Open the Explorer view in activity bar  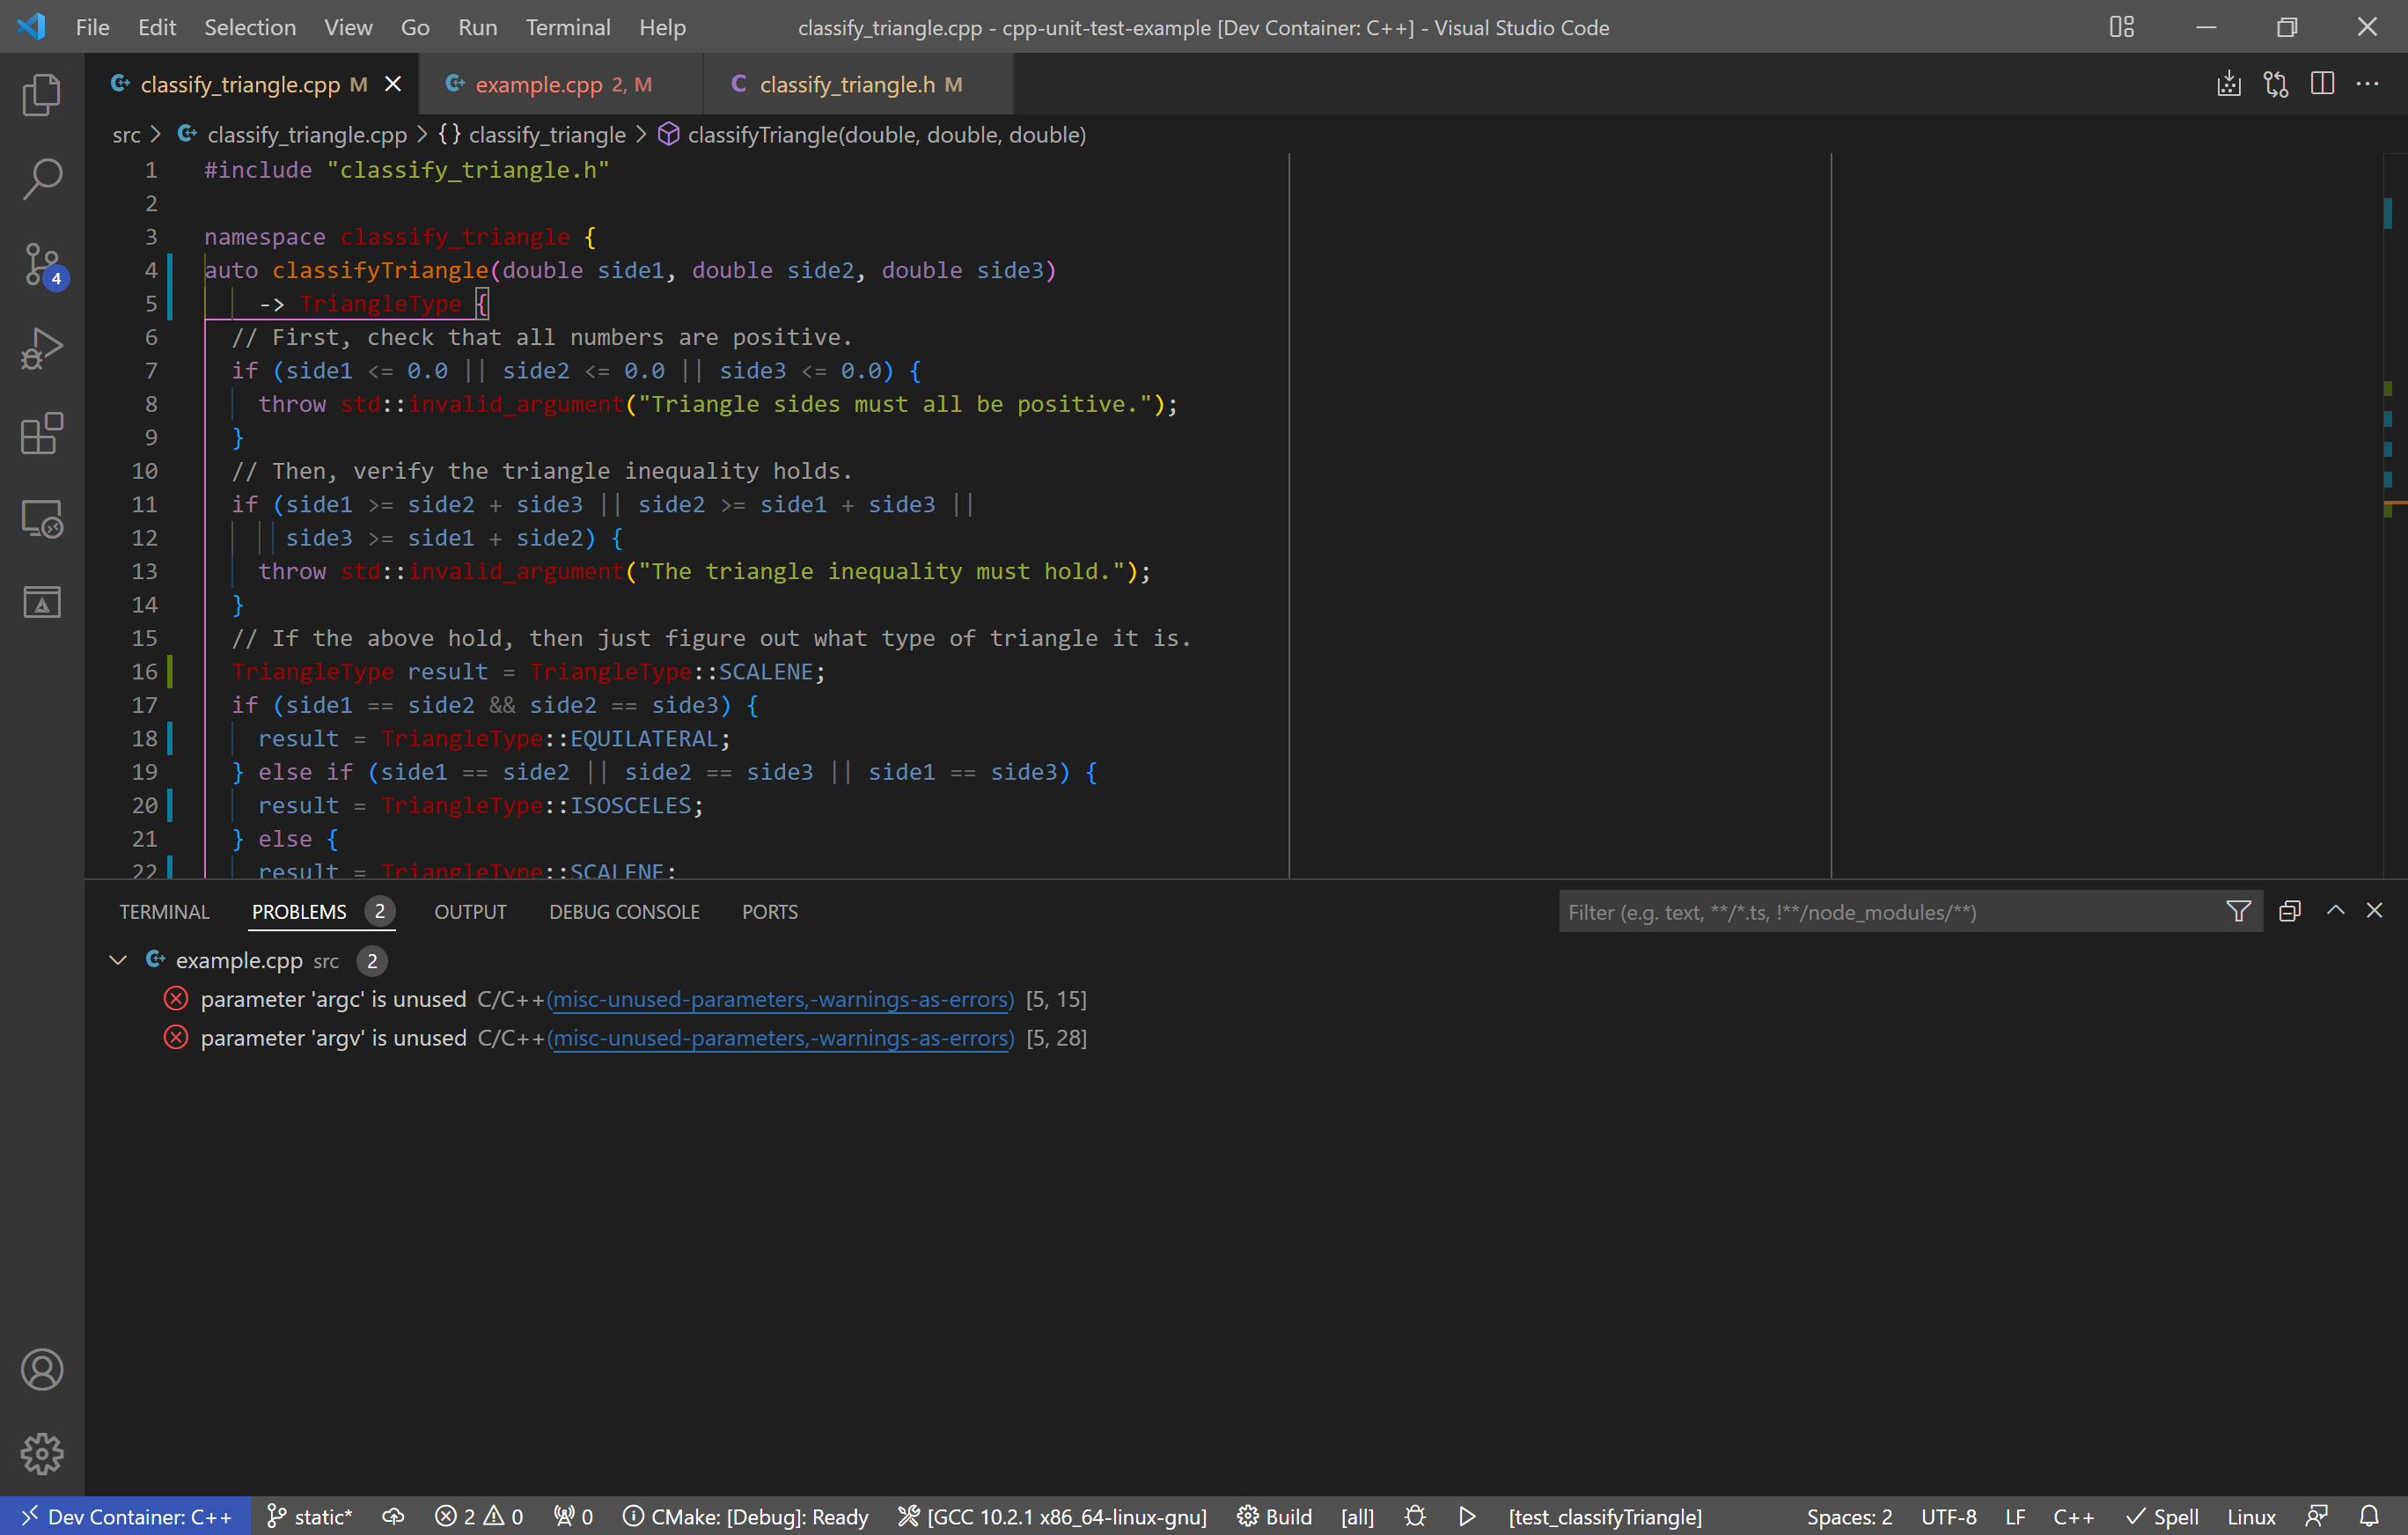42,94
